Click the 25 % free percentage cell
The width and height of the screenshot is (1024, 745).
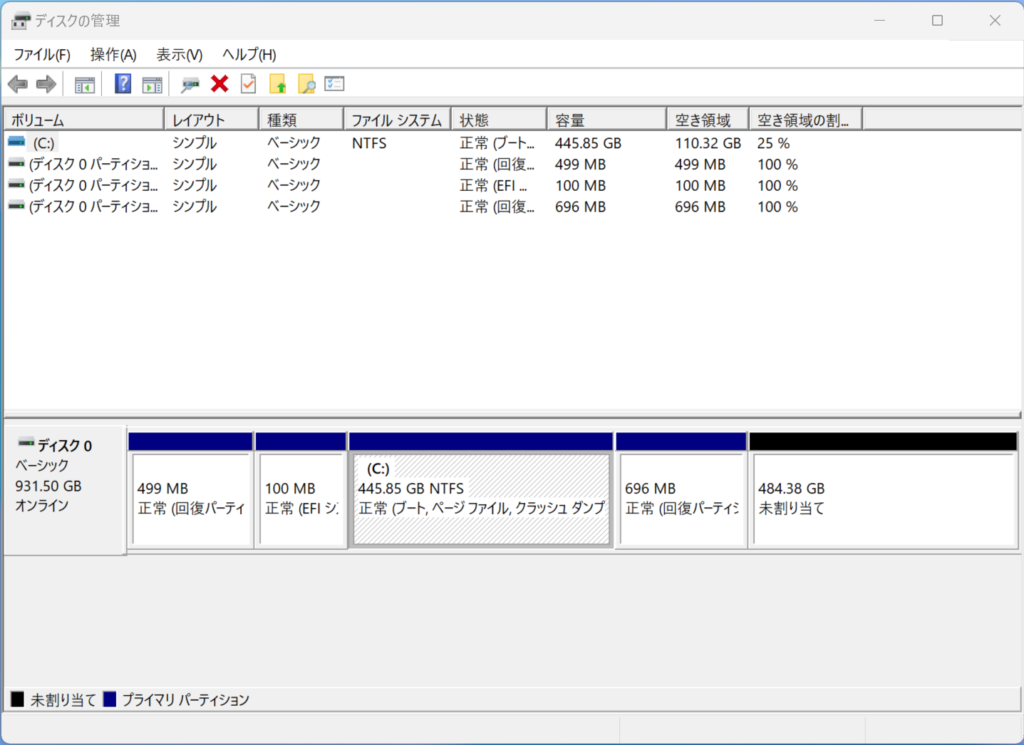coord(773,143)
